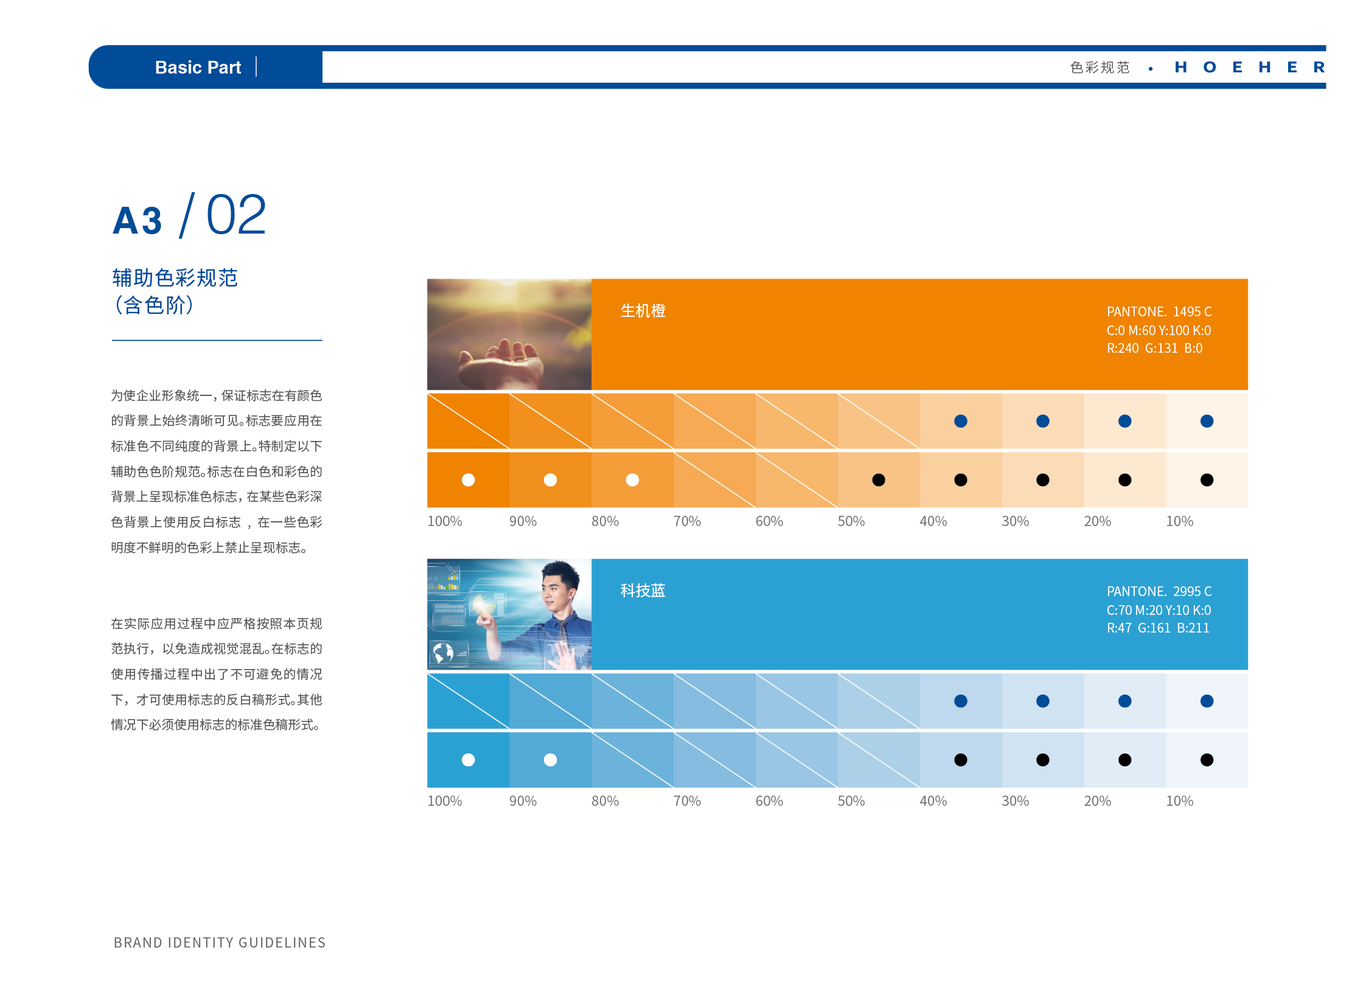This screenshot has height=1006, width=1366.
Task: Click the 30% label under the blue scale
Action: pos(1015,801)
